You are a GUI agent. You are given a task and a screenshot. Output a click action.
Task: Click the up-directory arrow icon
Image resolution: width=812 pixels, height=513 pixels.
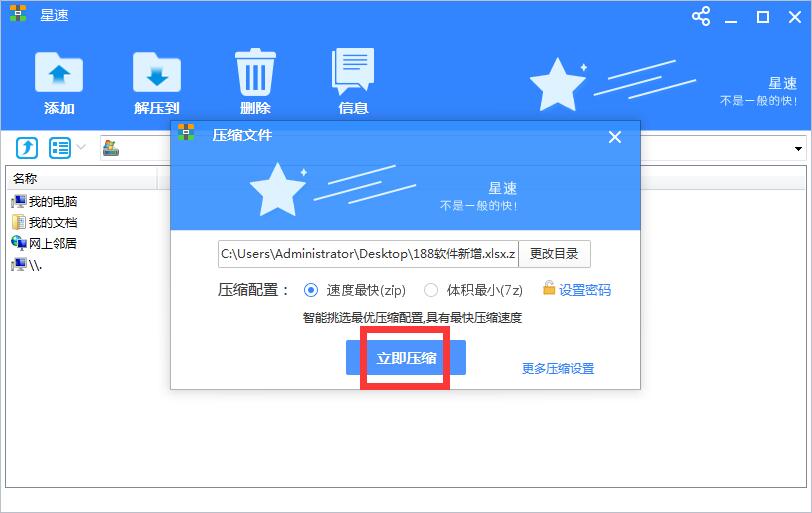[x=27, y=148]
